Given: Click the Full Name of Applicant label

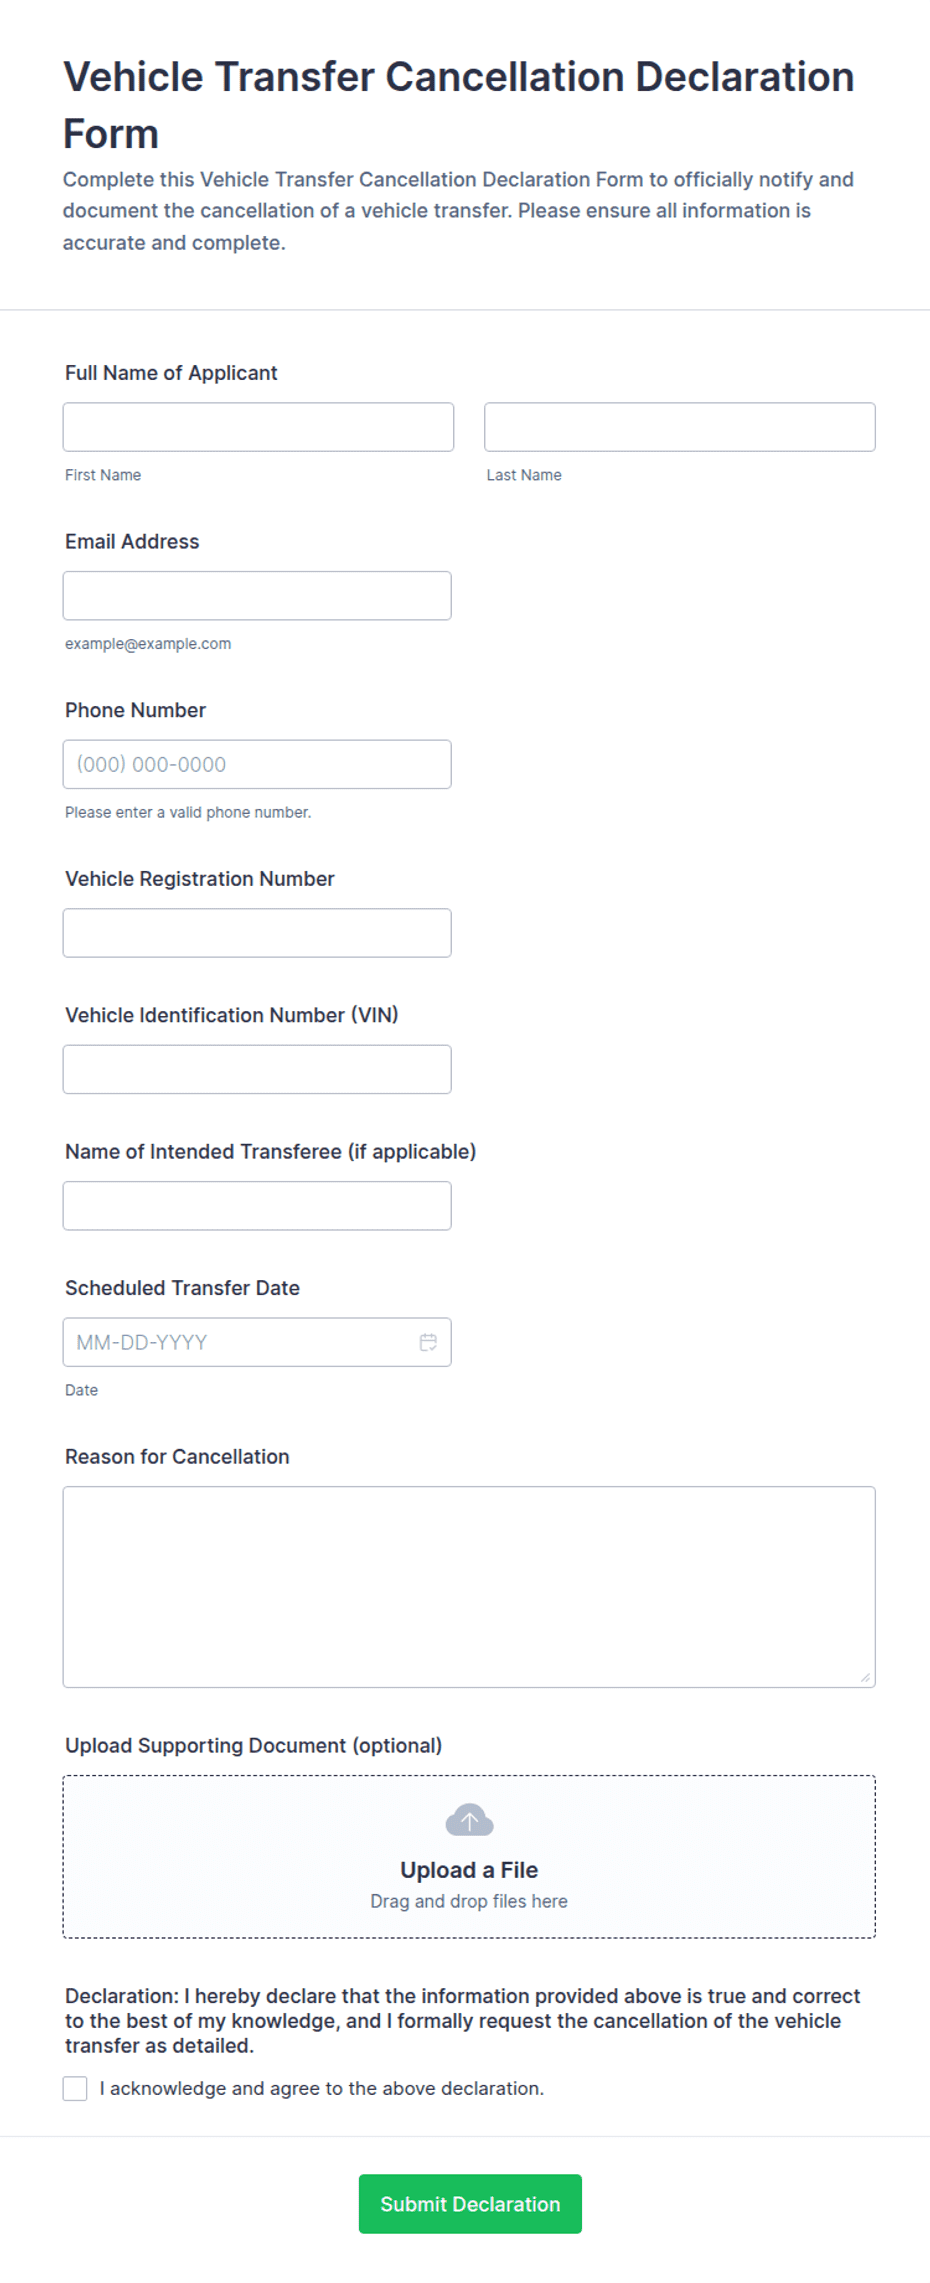Looking at the screenshot, I should pyautogui.click(x=171, y=373).
